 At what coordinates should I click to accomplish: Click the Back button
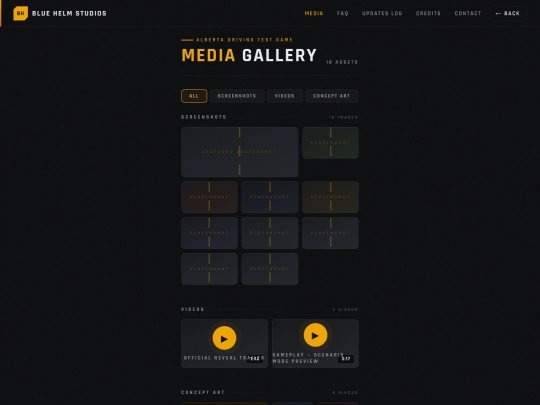(508, 13)
